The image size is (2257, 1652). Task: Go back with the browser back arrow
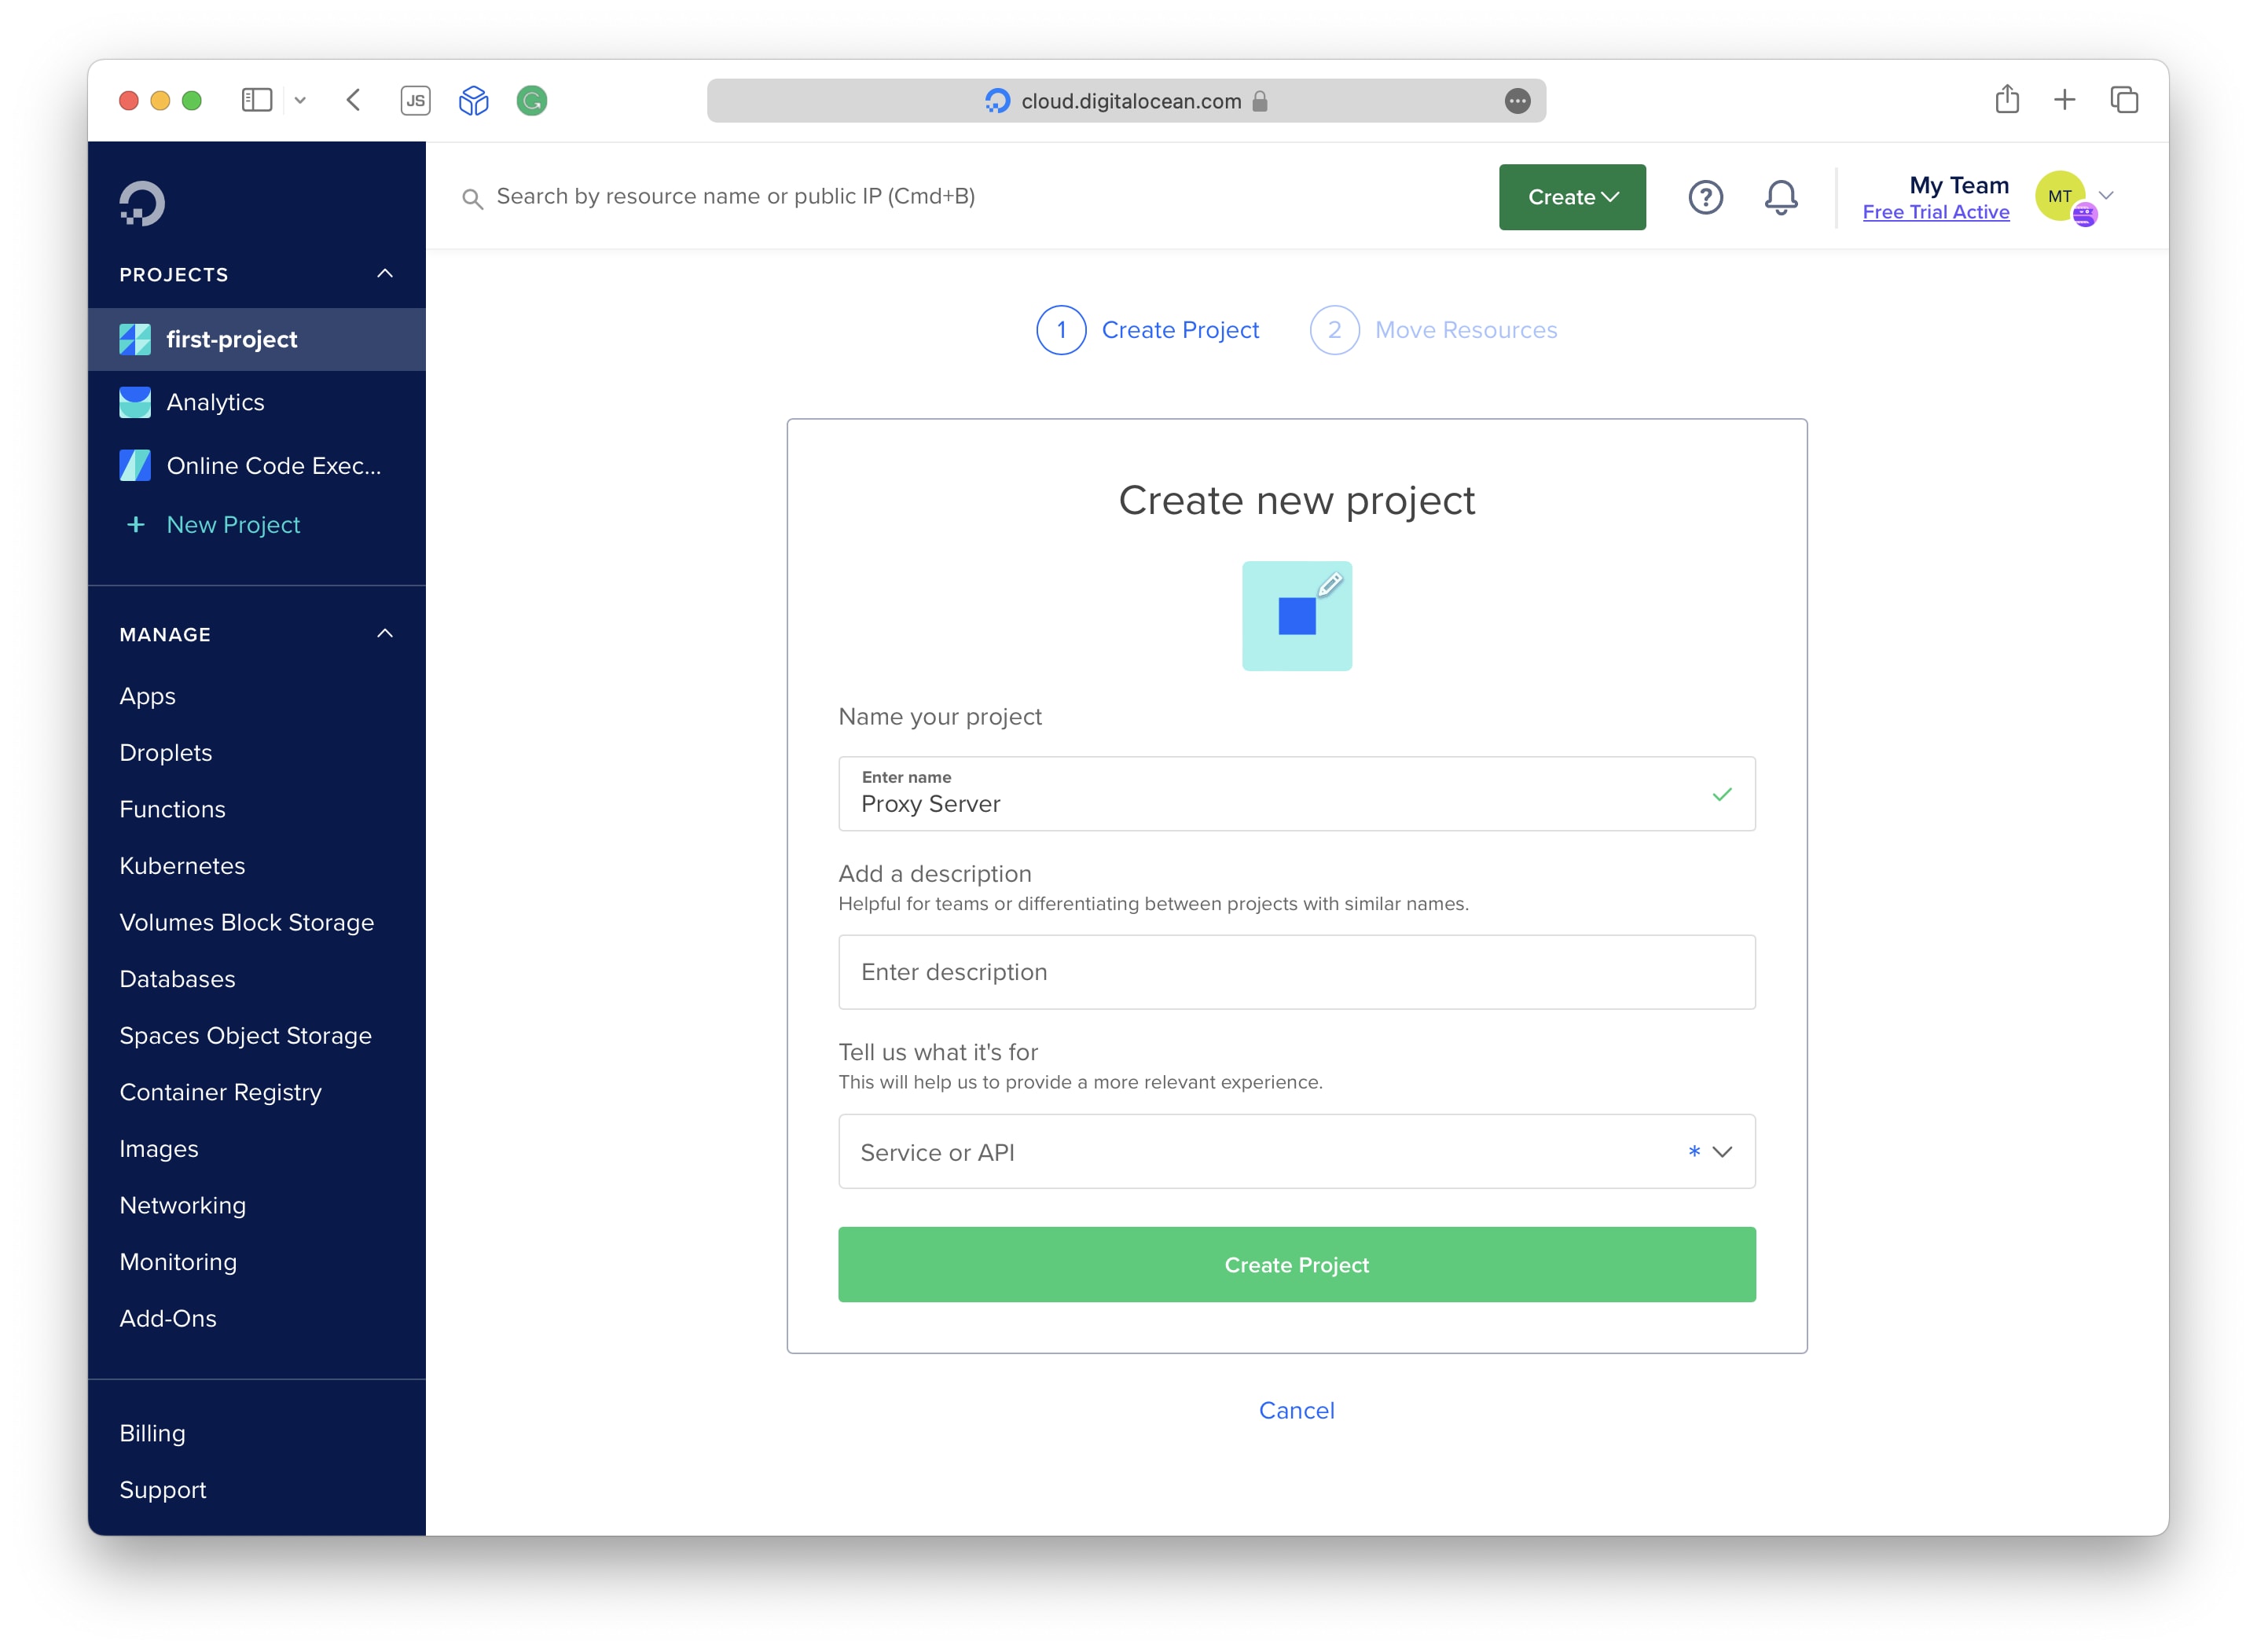(354, 100)
